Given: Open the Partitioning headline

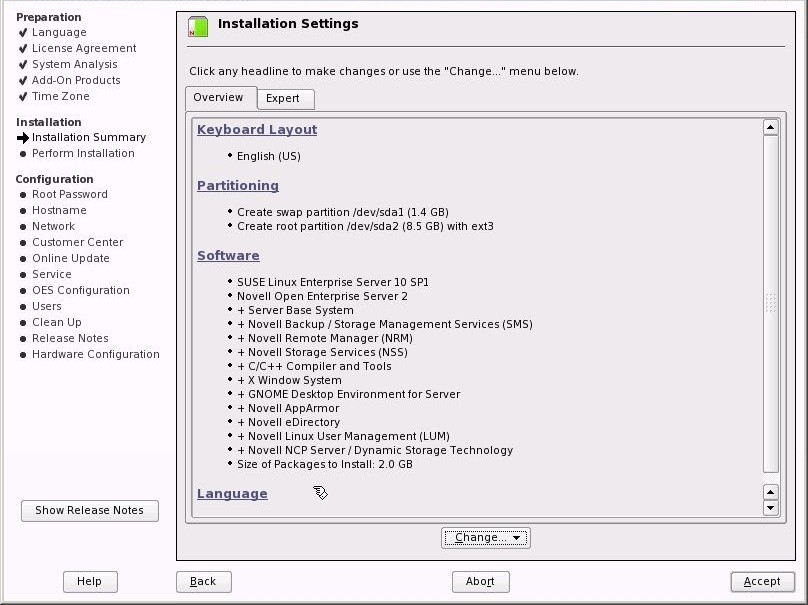Looking at the screenshot, I should [238, 186].
